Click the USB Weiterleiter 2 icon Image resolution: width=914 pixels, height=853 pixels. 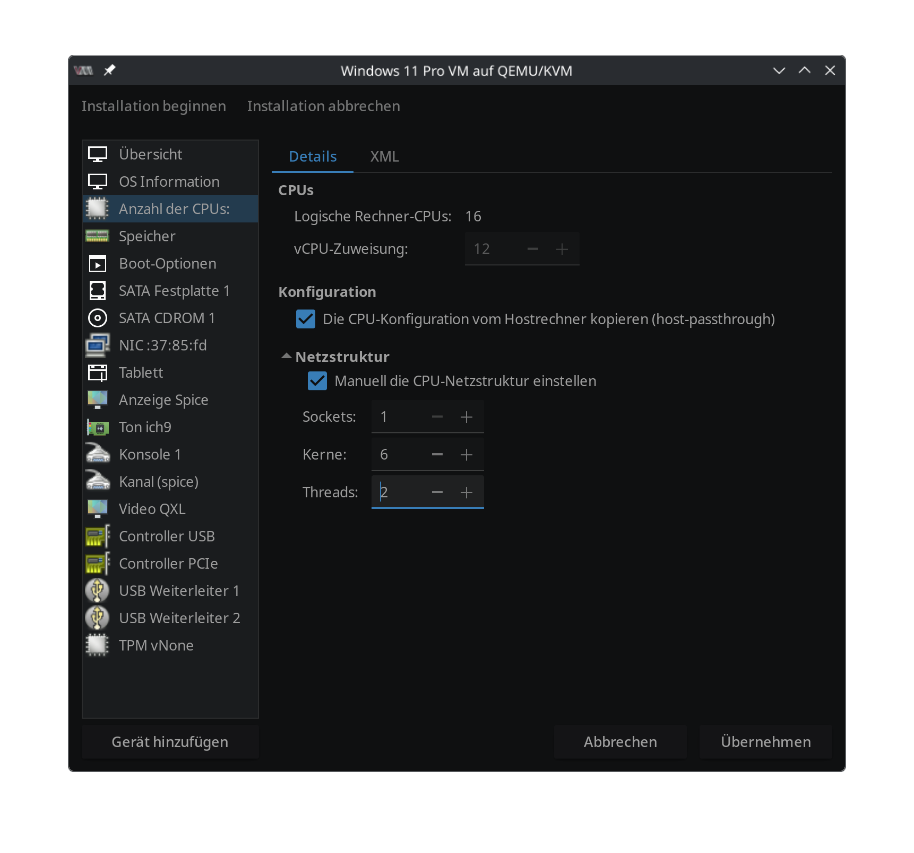coord(97,618)
